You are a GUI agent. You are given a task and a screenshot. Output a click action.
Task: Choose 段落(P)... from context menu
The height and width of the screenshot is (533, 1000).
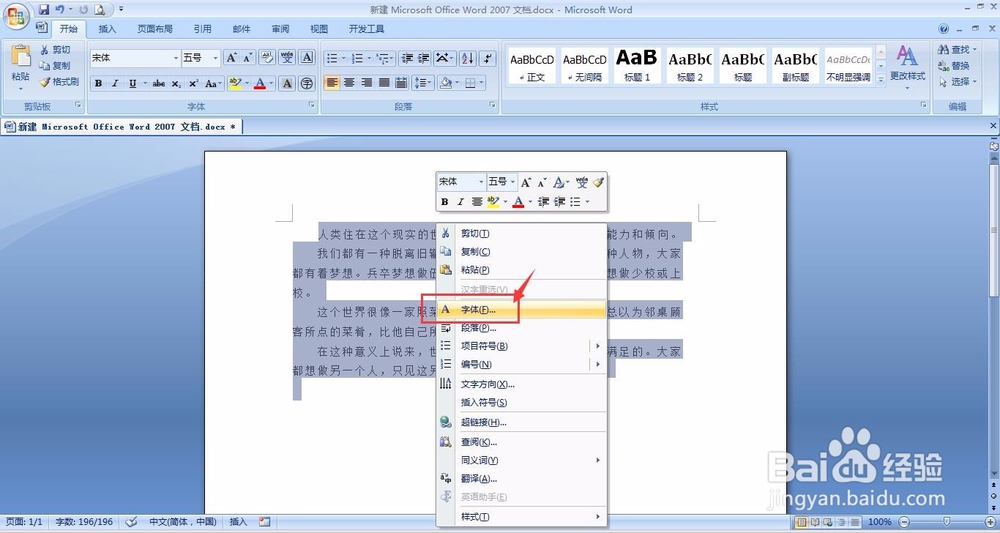pos(522,328)
